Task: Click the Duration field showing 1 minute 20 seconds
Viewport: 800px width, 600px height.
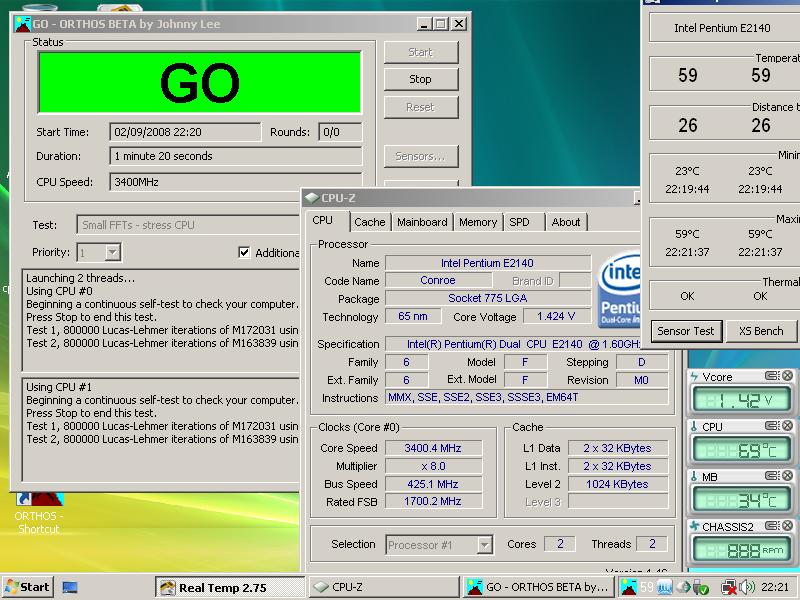Action: tap(236, 156)
